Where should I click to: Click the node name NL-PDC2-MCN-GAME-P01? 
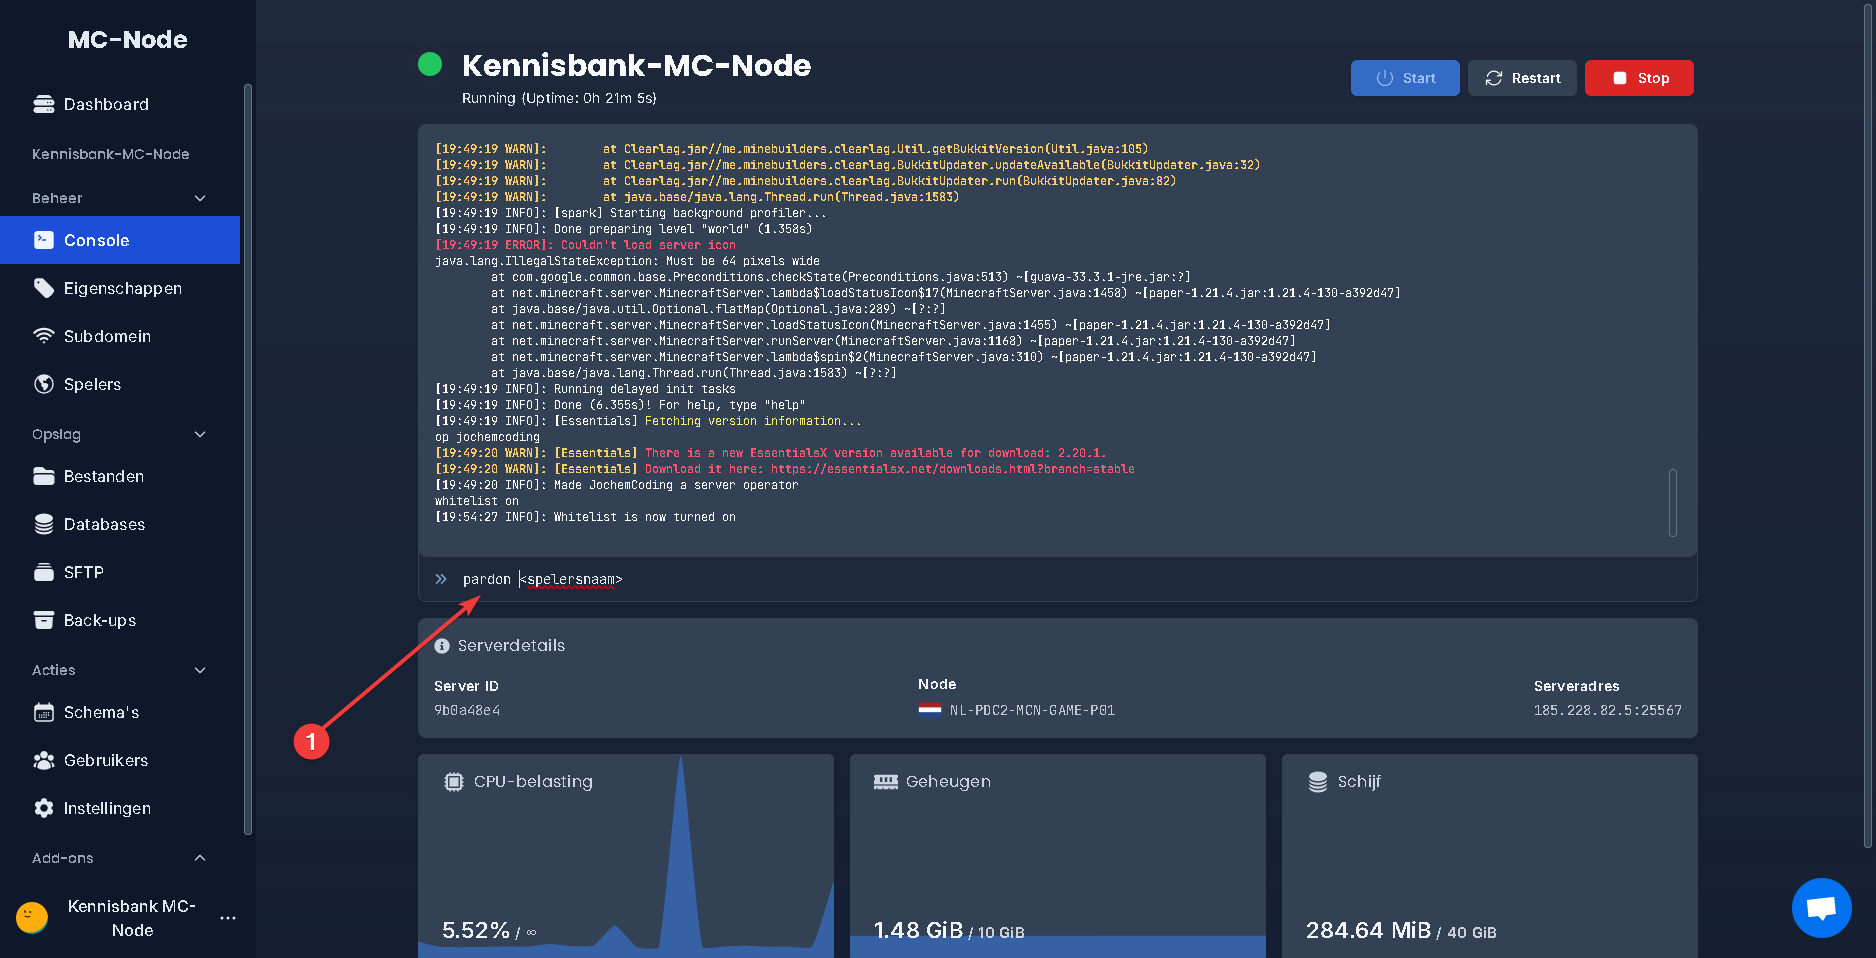(1032, 710)
